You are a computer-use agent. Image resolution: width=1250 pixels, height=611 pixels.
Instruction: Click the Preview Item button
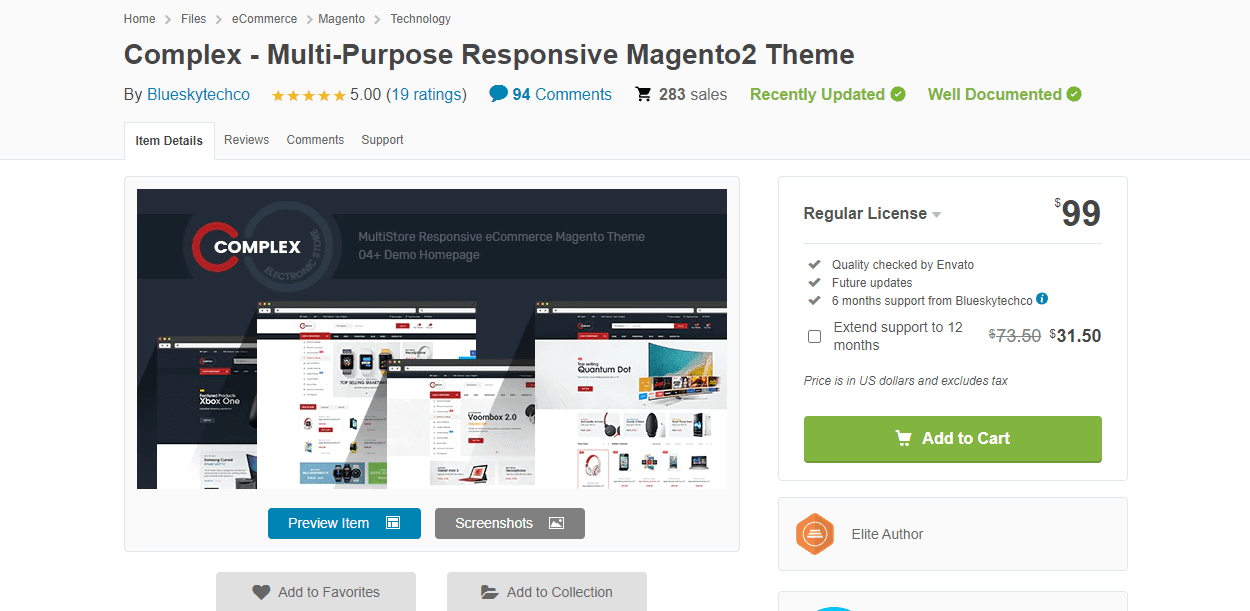pyautogui.click(x=344, y=523)
